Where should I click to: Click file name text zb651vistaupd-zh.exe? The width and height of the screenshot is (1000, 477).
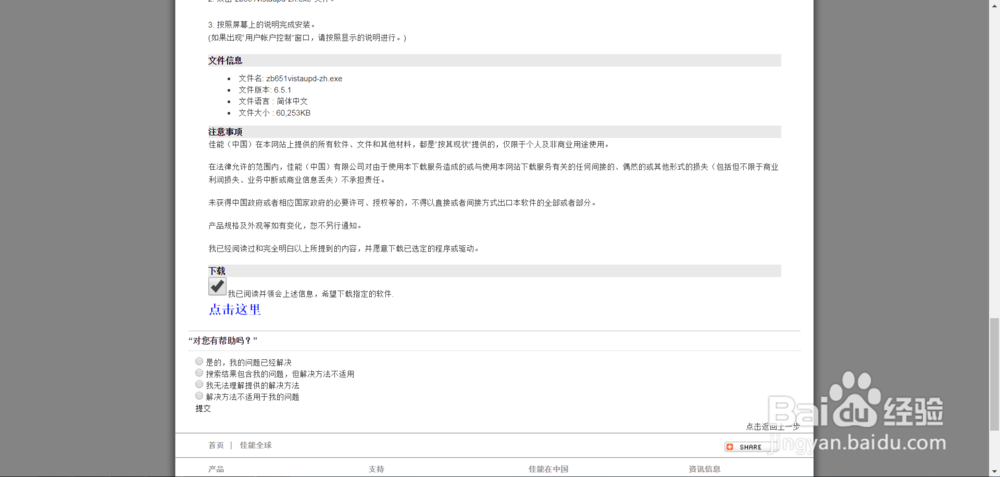tap(304, 78)
